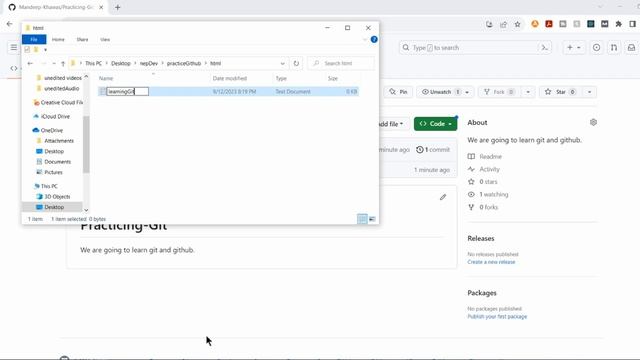Open GitHub create new plus dropdown
640x360 pixels.
573,48
